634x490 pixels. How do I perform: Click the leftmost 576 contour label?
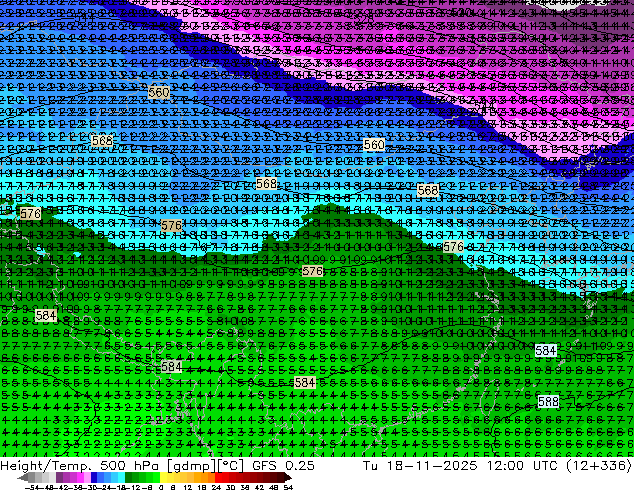(x=30, y=213)
